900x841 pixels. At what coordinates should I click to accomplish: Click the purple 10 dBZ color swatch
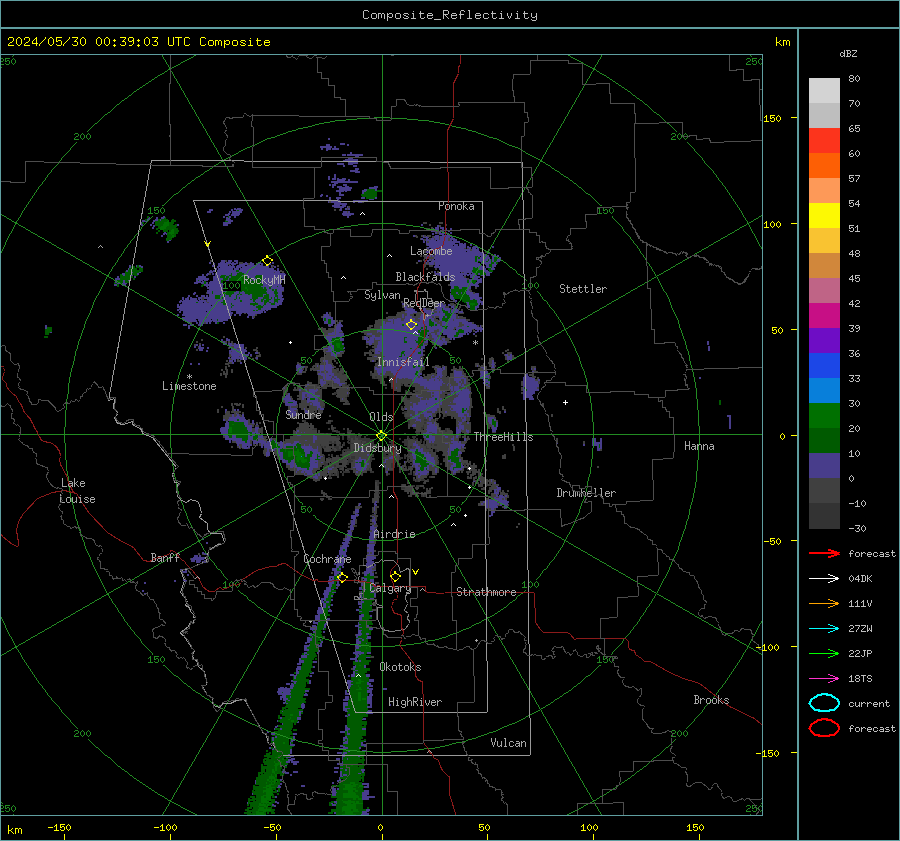coord(824,466)
